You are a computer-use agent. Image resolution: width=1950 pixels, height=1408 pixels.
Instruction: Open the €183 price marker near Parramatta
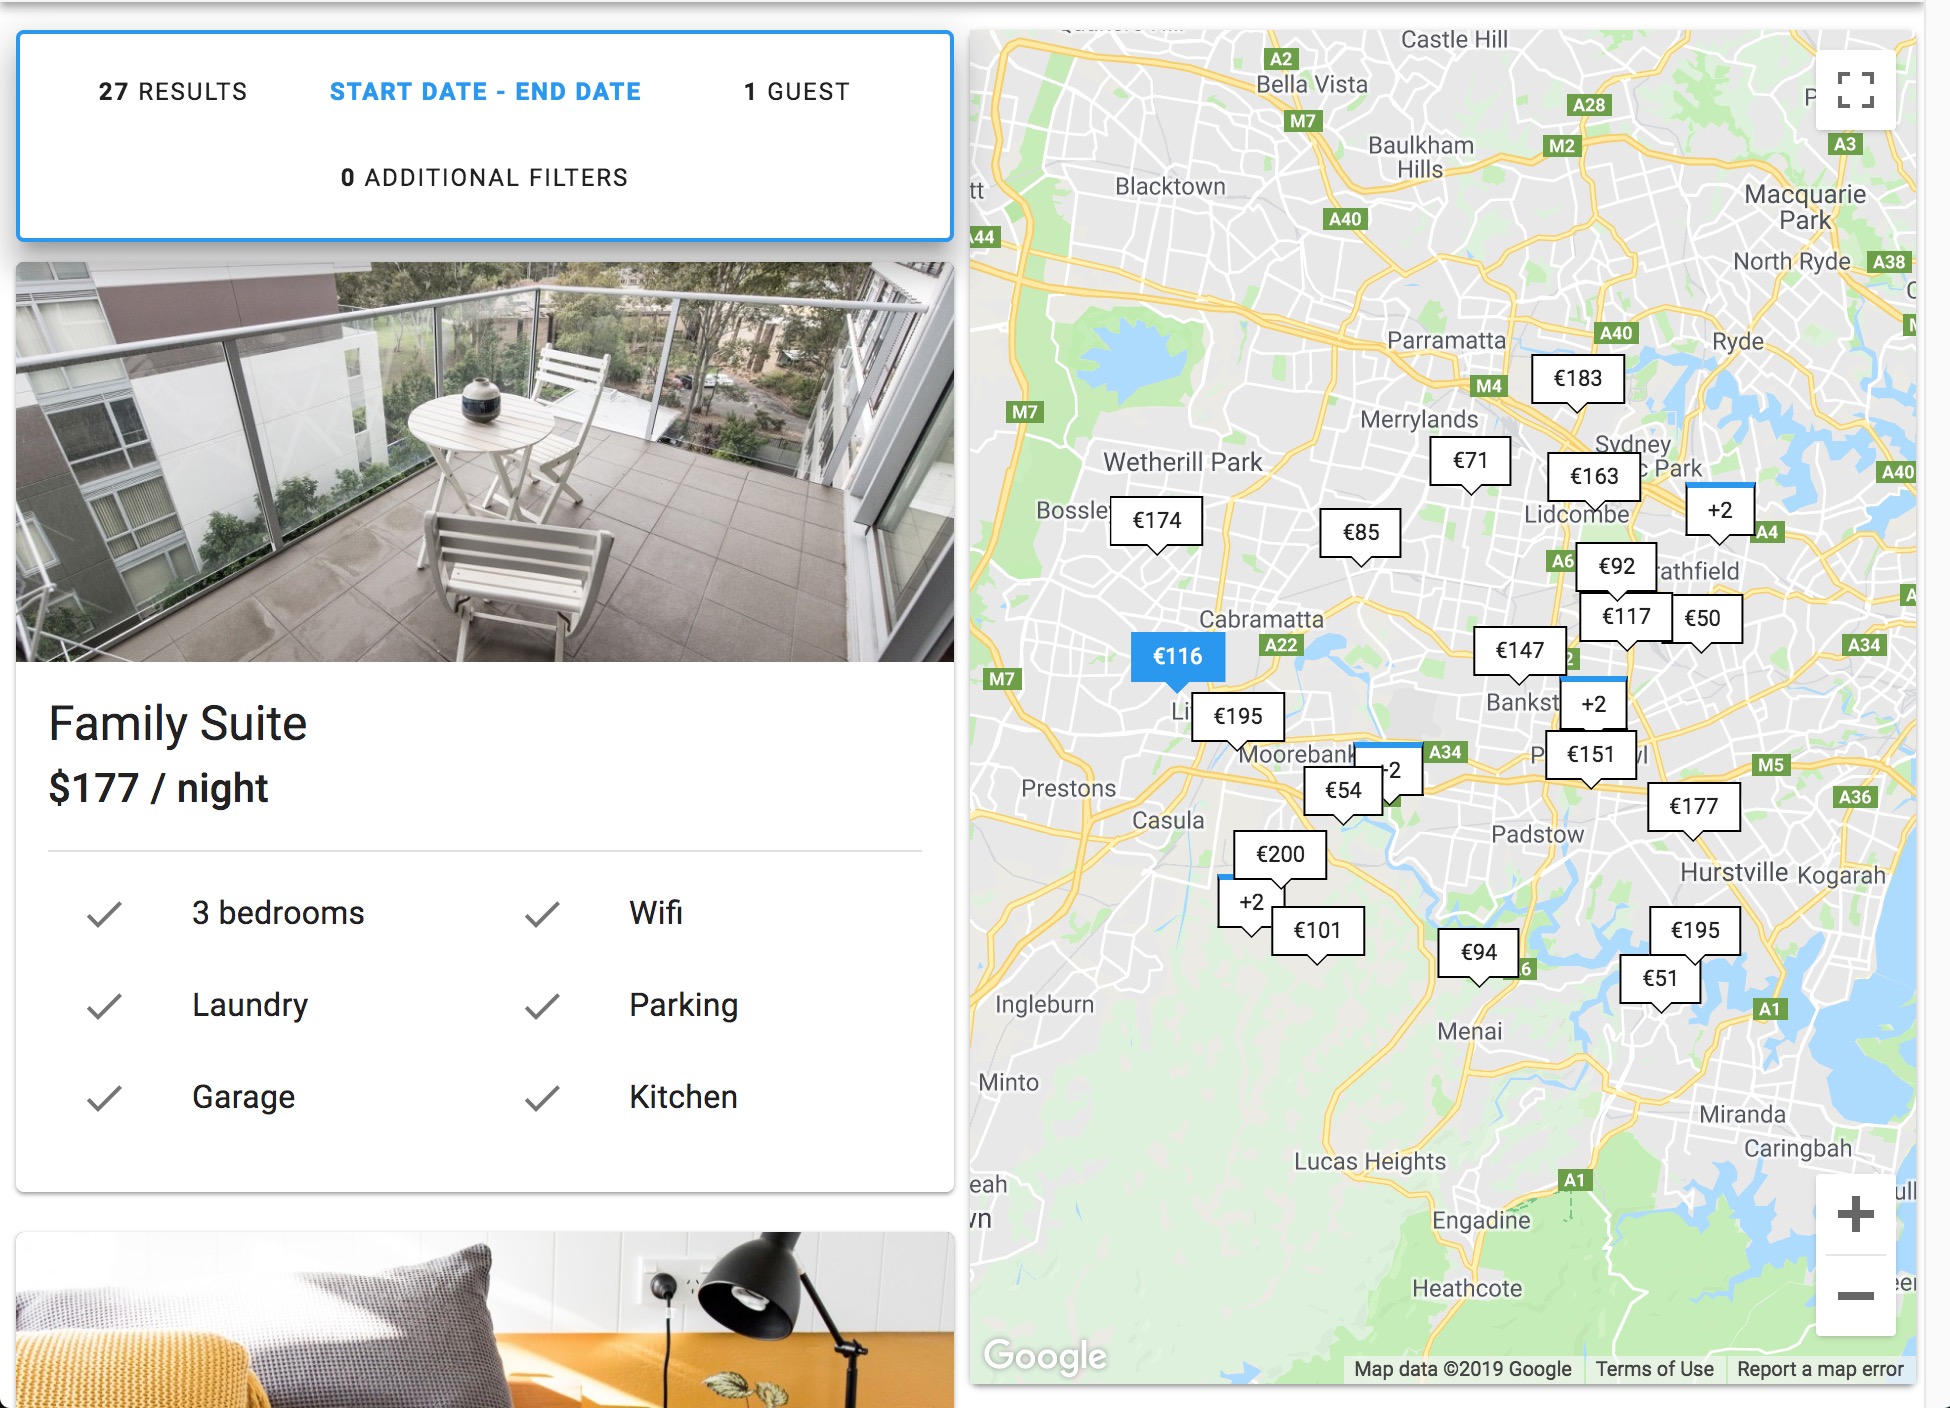tap(1577, 379)
